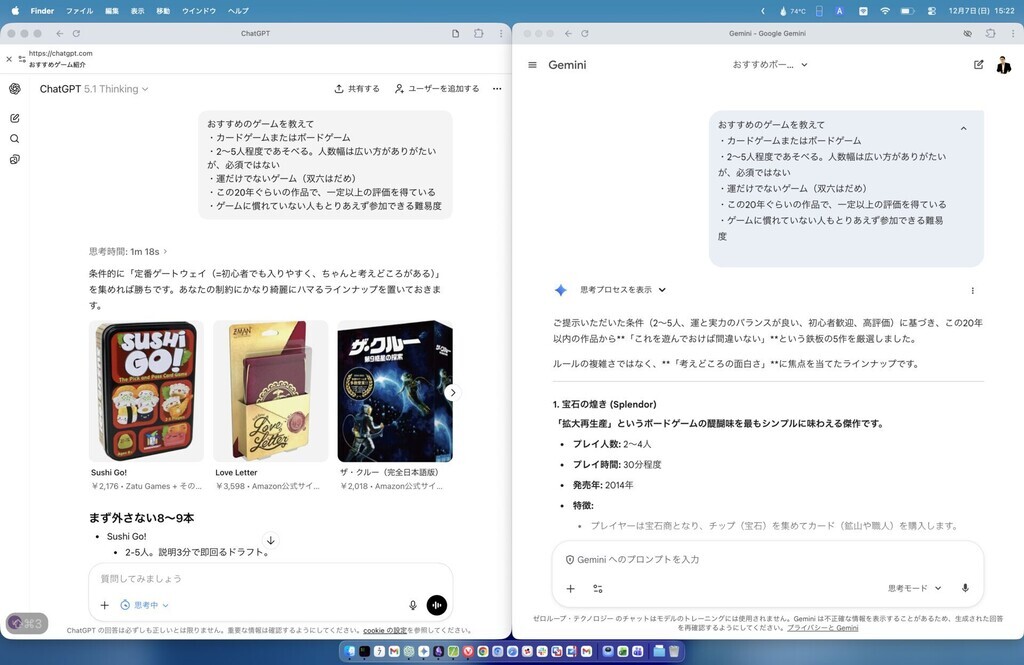The height and width of the screenshot is (665, 1024).
Task: Reload the ChatGPT window page
Action: [x=76, y=33]
